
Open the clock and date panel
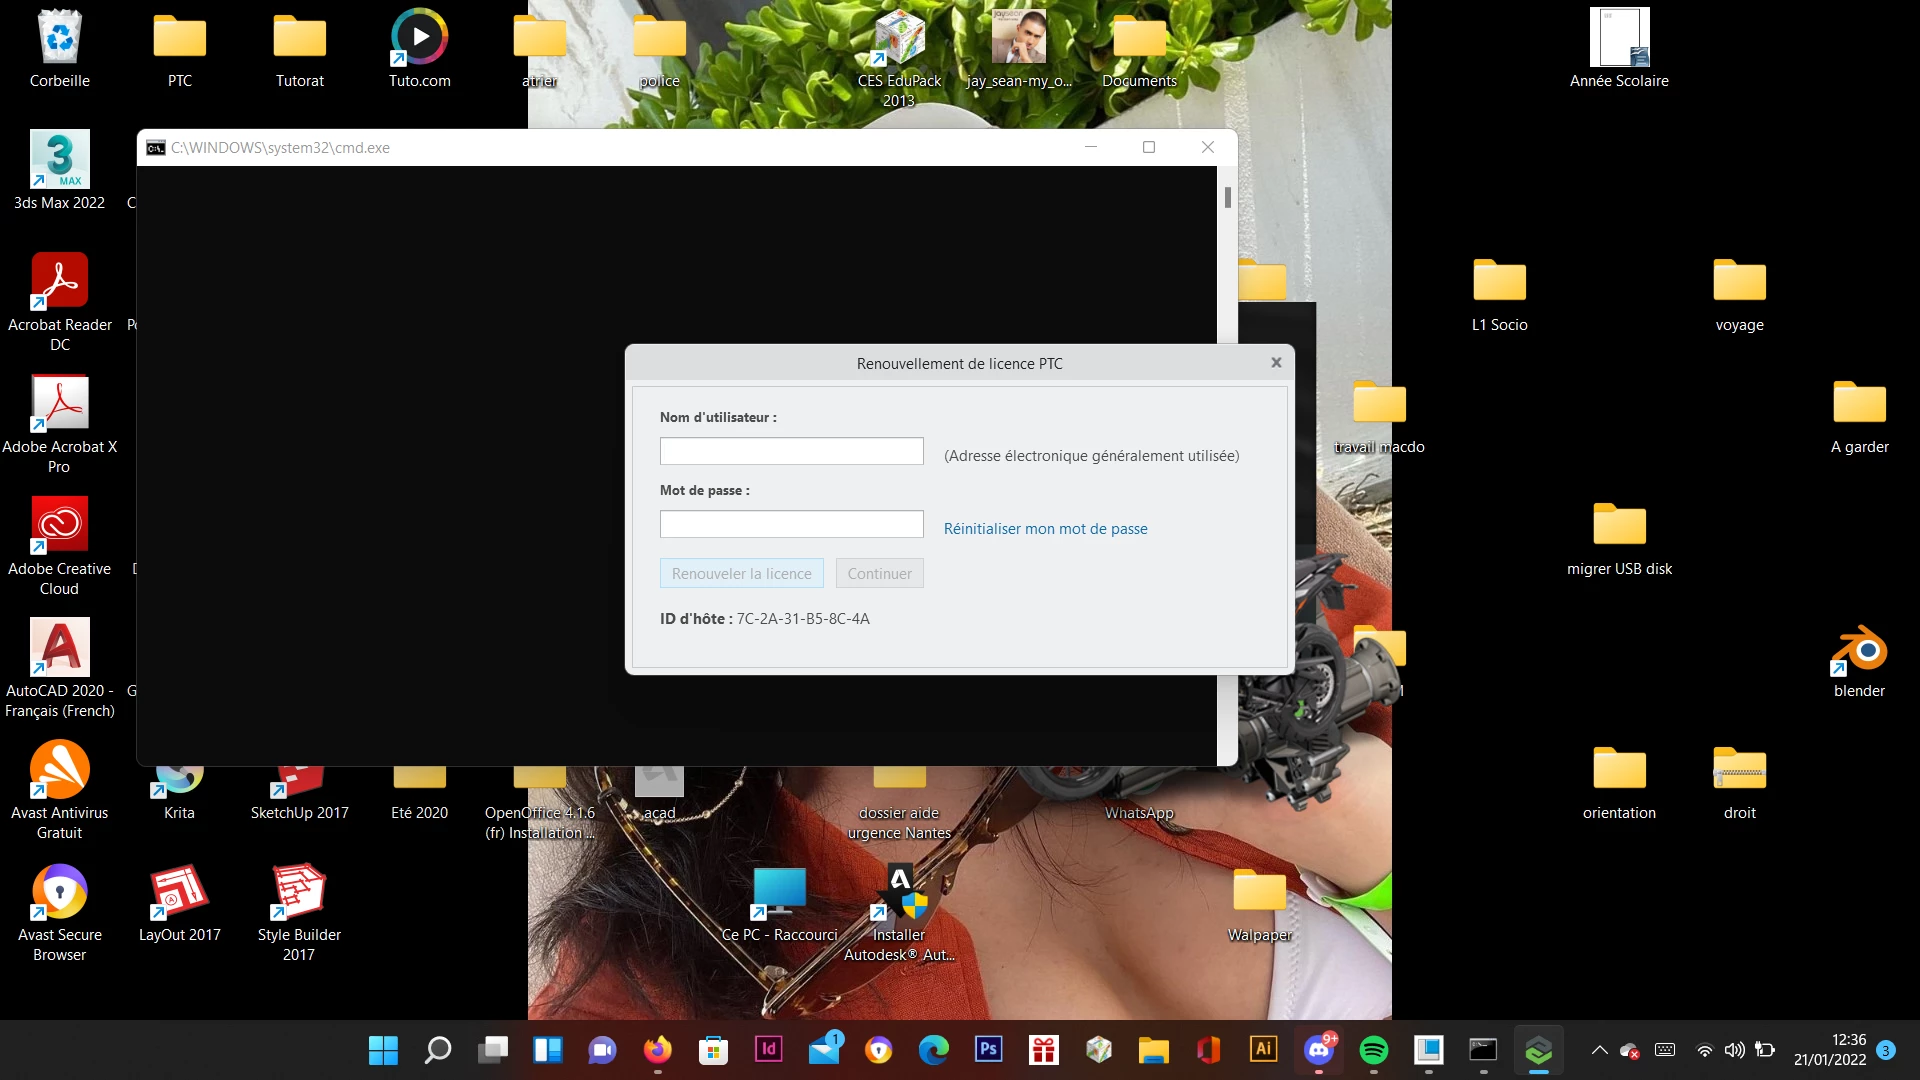point(1829,1050)
